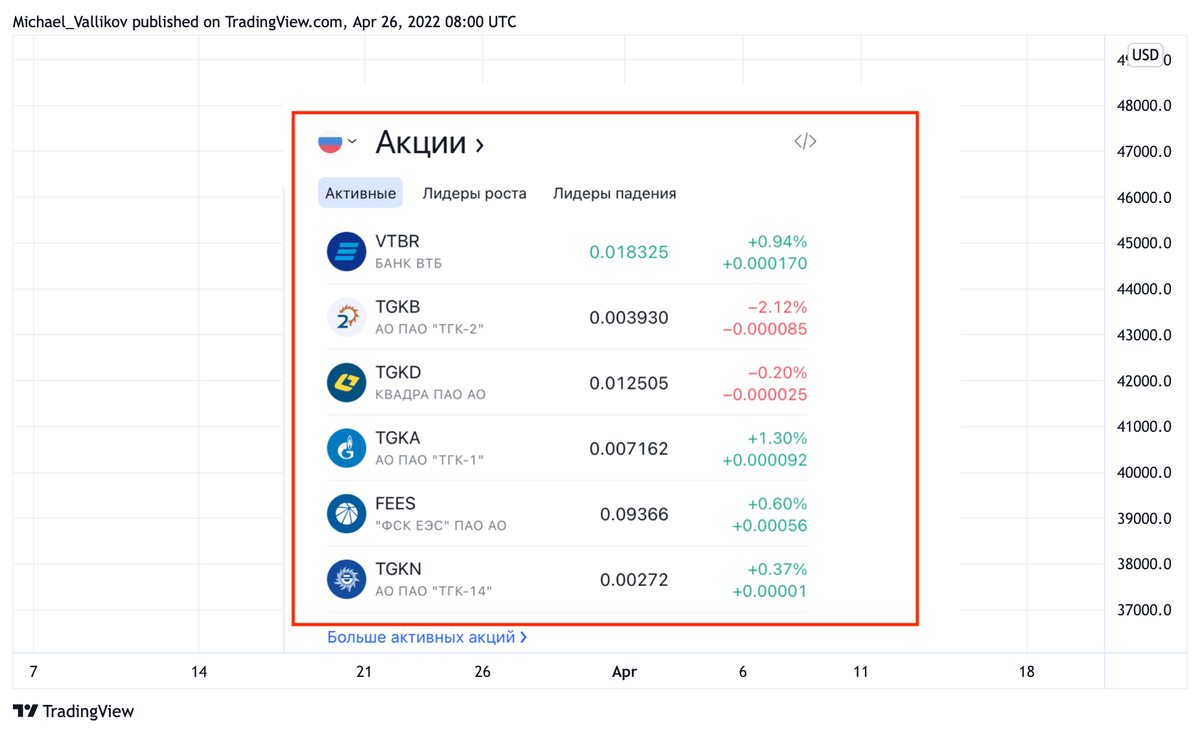Click the TGKD Квадра logo icon
This screenshot has height=734, width=1200.
coord(346,382)
